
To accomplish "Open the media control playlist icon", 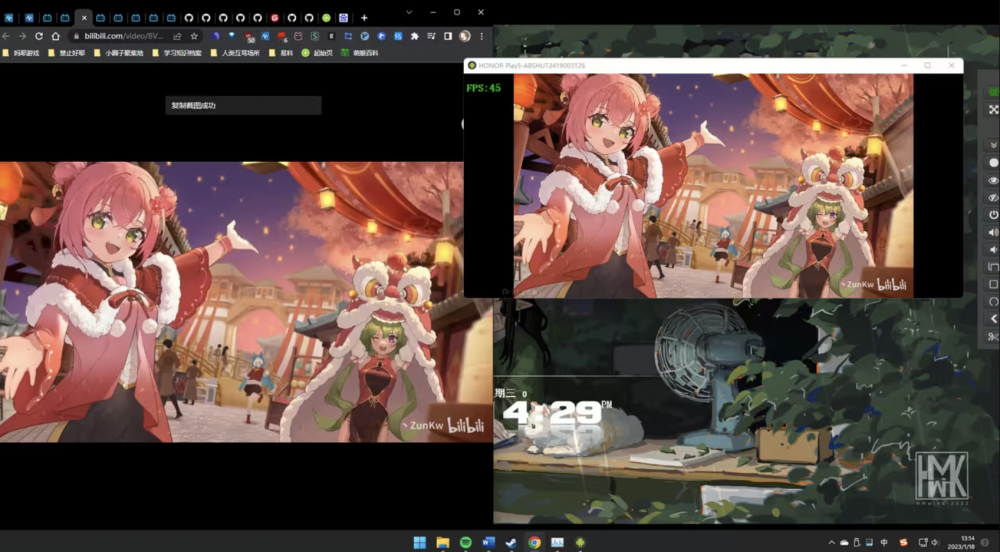I will point(431,36).
